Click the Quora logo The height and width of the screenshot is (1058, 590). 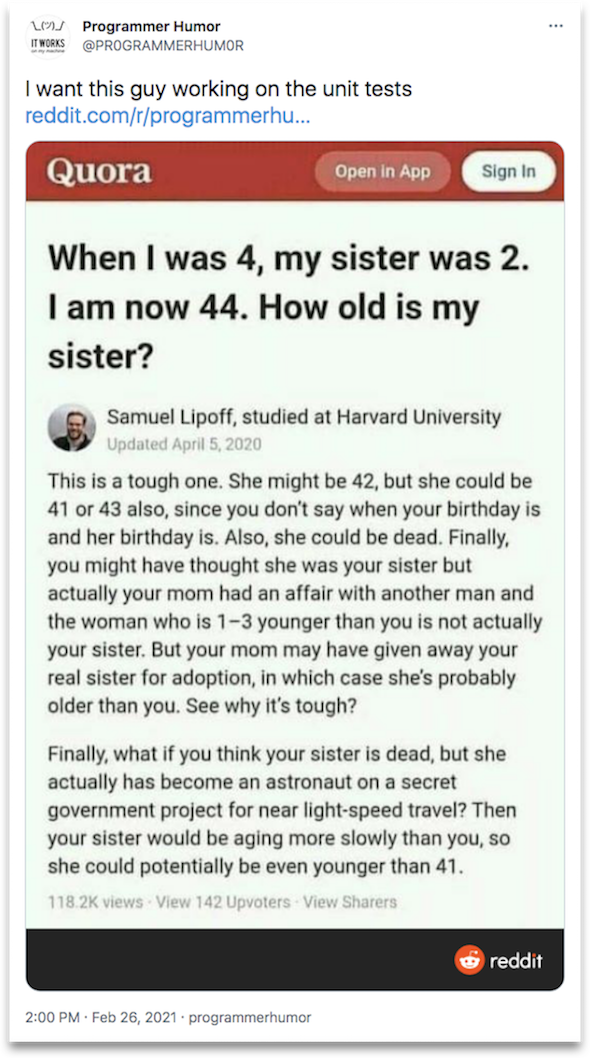point(99,171)
